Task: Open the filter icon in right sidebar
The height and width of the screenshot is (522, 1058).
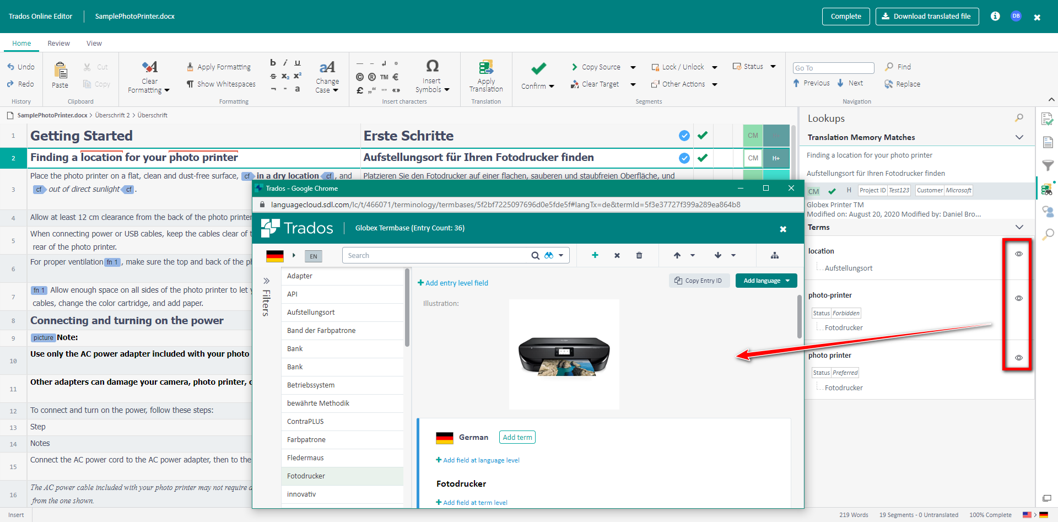Action: [1047, 165]
